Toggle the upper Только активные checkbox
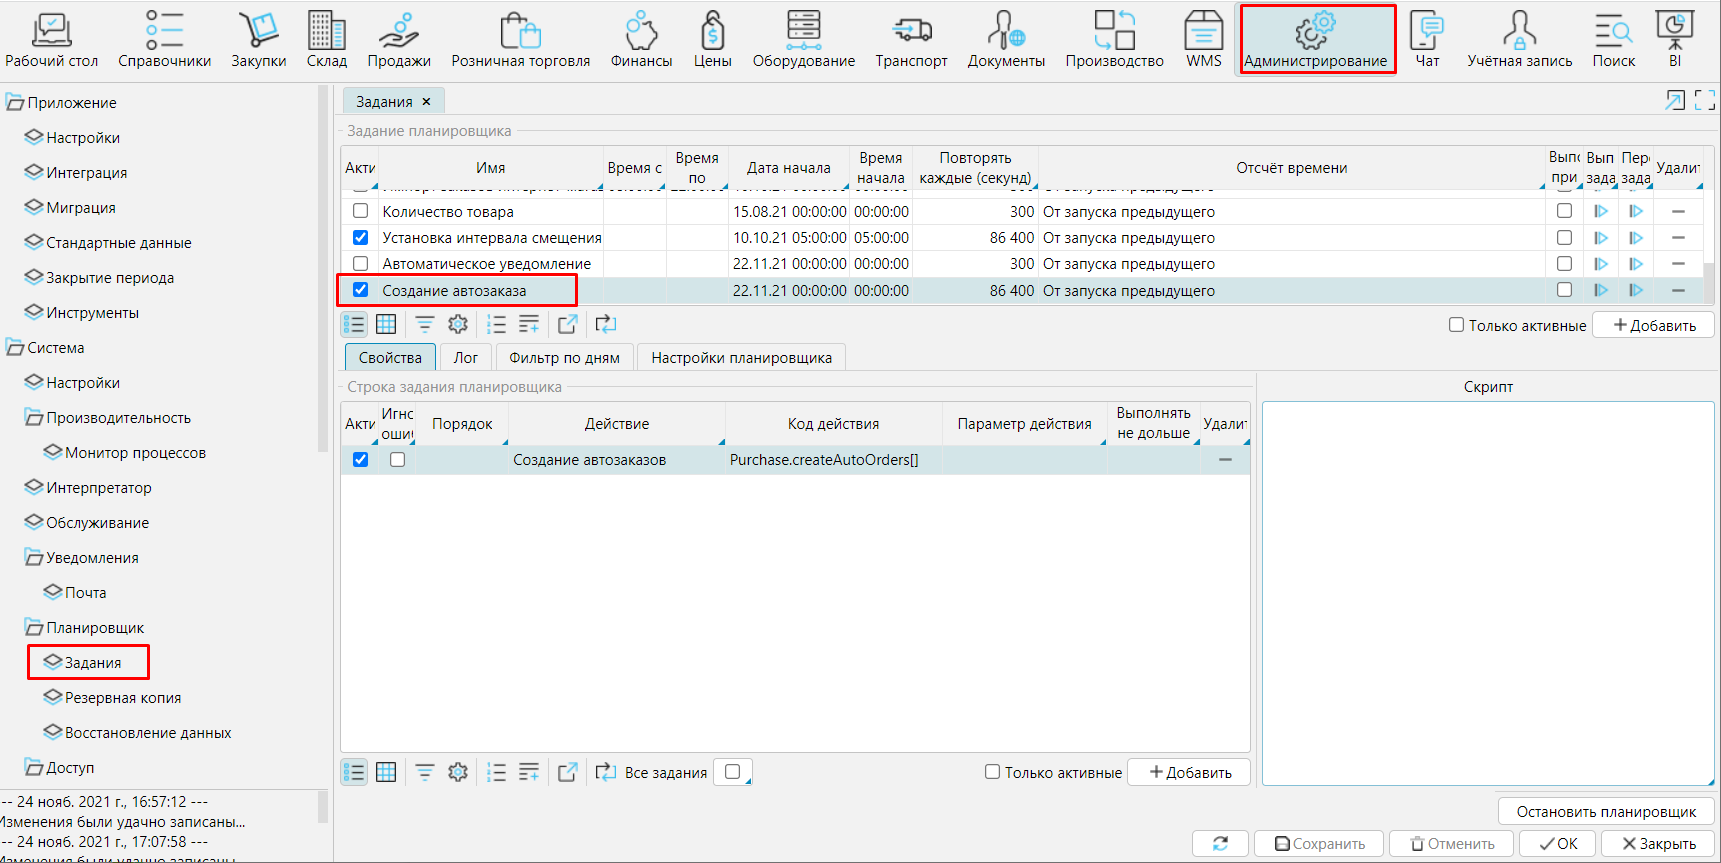This screenshot has width=1721, height=863. 1457,325
